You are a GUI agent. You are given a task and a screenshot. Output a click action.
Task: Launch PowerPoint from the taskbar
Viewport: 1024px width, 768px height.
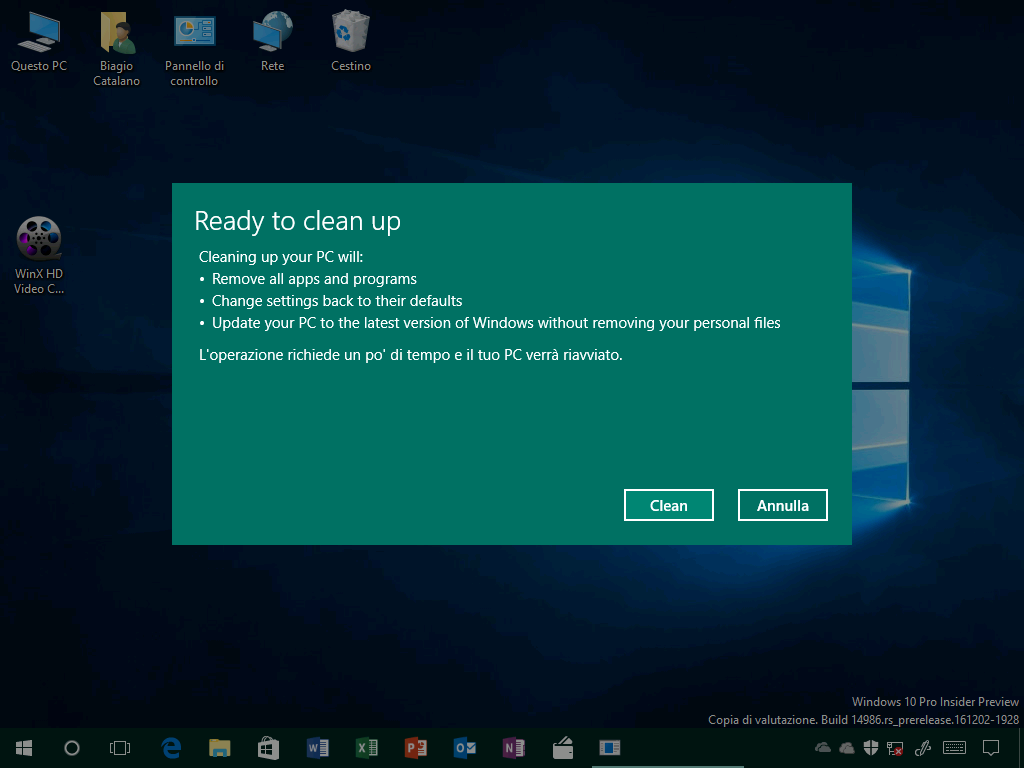[x=415, y=748]
